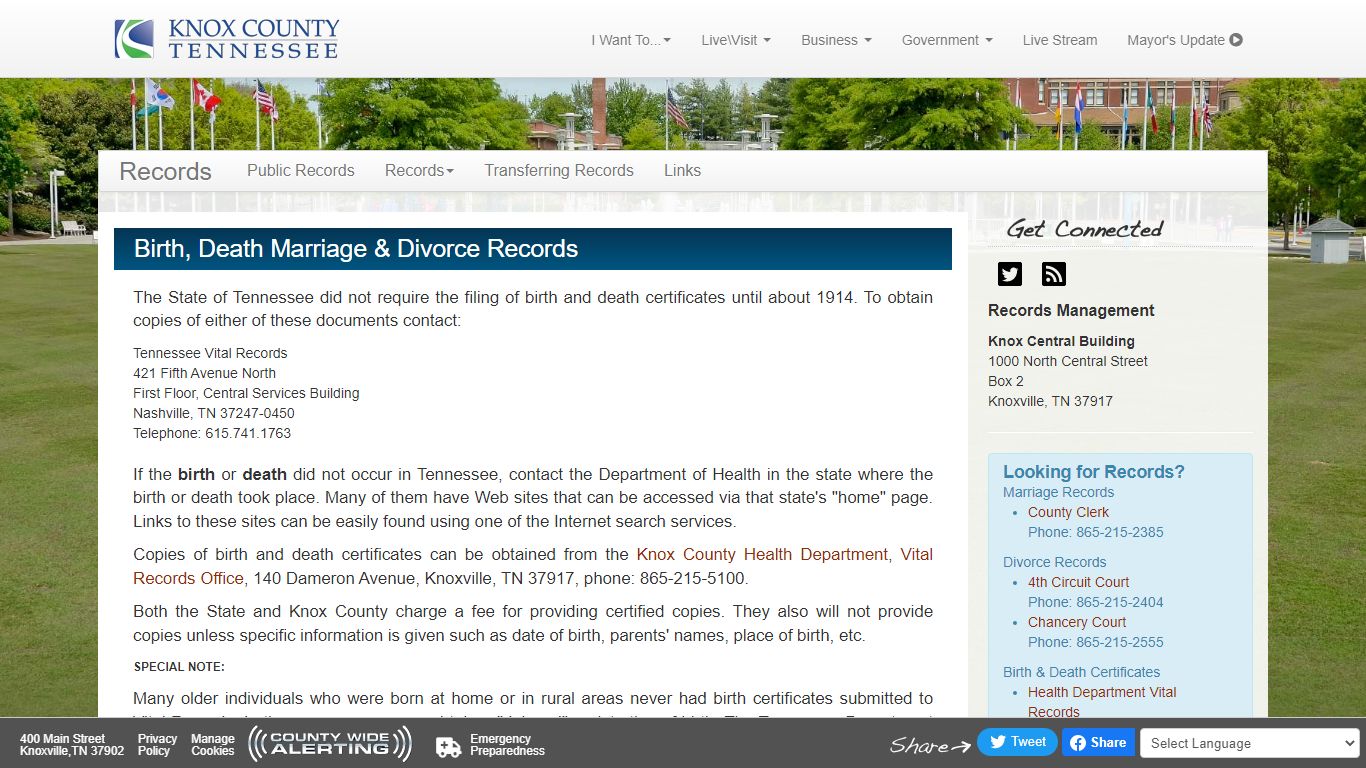The width and height of the screenshot is (1366, 768).
Task: Click phone number 865-215-2404
Action: pyautogui.click(x=1120, y=602)
